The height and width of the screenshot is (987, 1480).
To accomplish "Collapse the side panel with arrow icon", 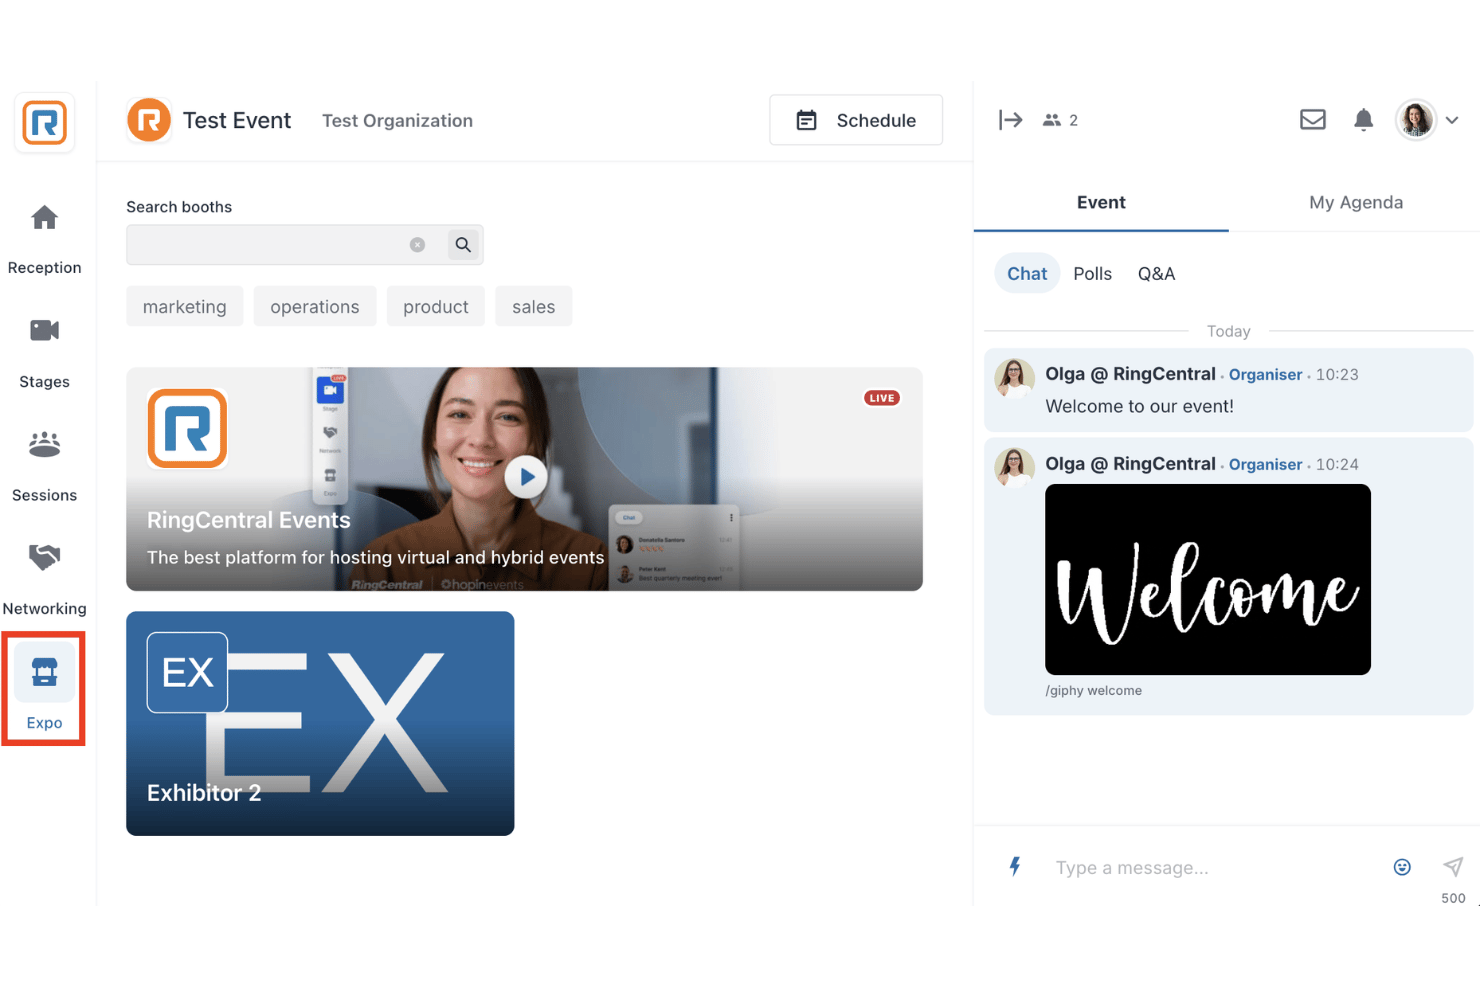I will 1011,120.
